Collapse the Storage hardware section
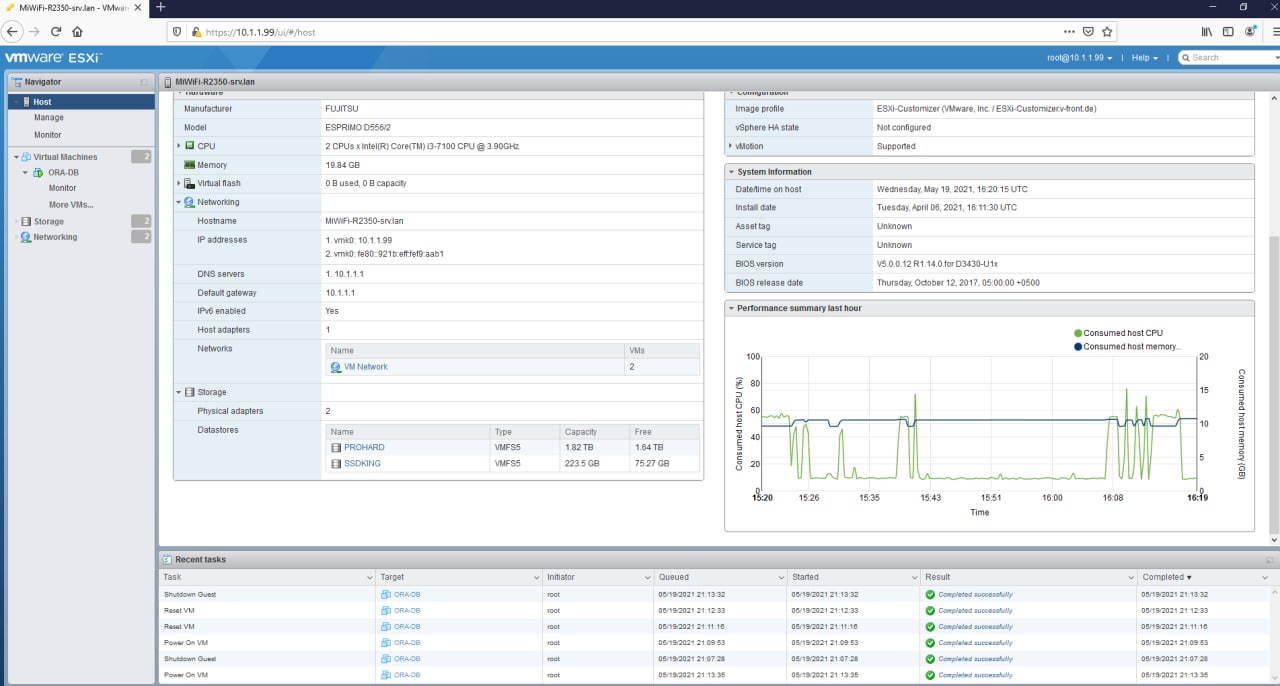The height and width of the screenshot is (686, 1280). (179, 392)
